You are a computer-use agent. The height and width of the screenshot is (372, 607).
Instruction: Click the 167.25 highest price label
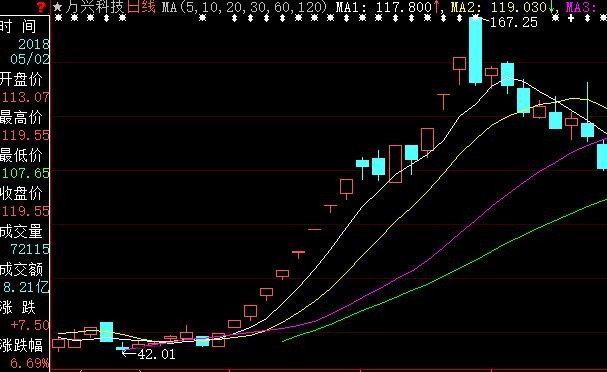pos(514,22)
